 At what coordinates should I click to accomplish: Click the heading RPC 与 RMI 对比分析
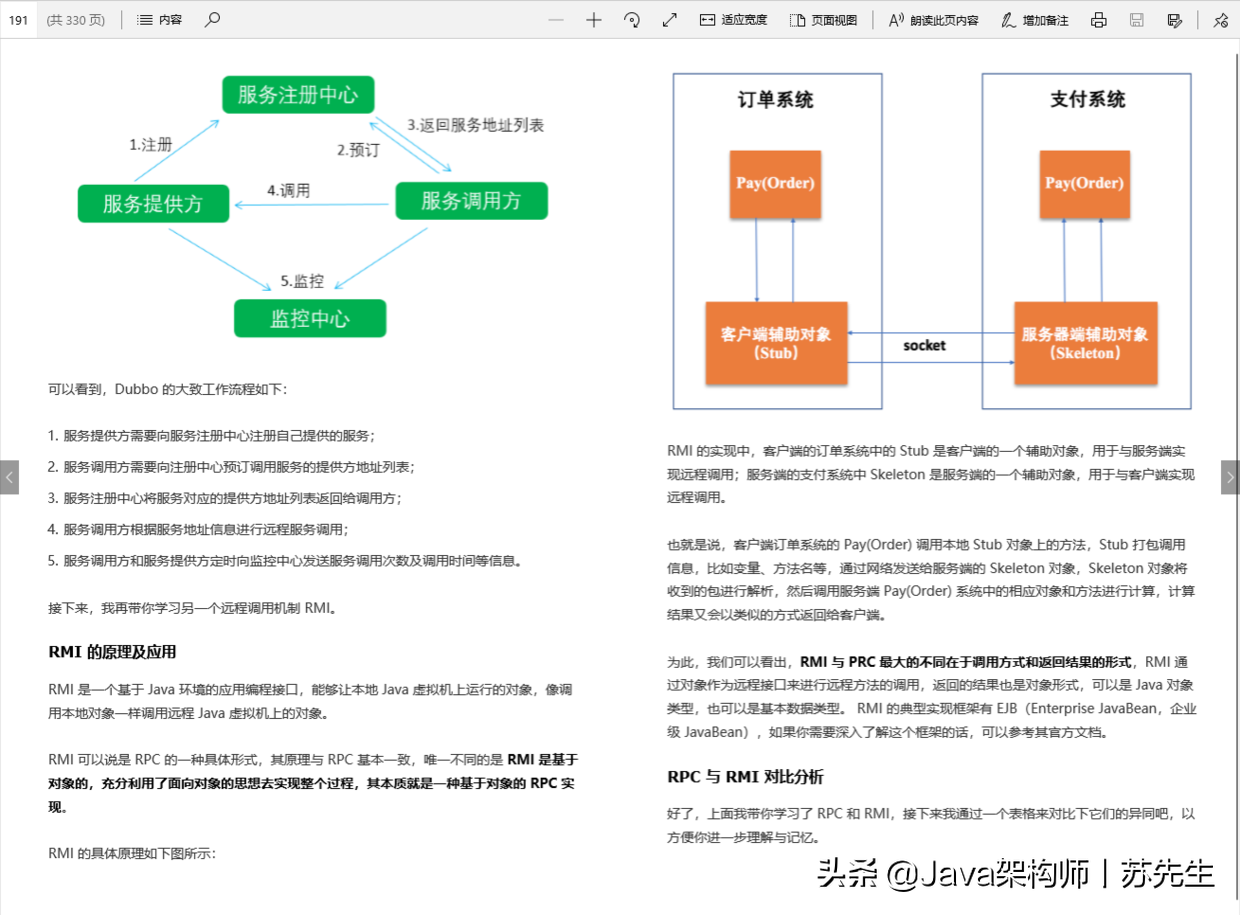[x=745, y=777]
